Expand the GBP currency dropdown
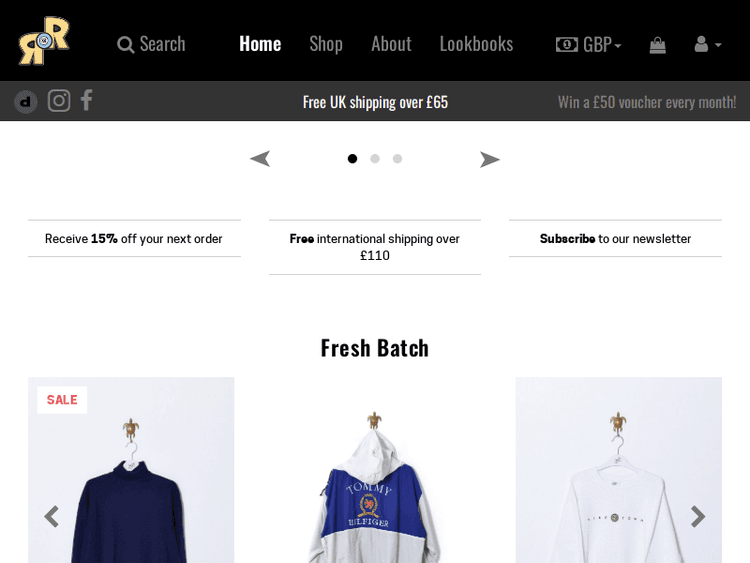 [x=589, y=44]
